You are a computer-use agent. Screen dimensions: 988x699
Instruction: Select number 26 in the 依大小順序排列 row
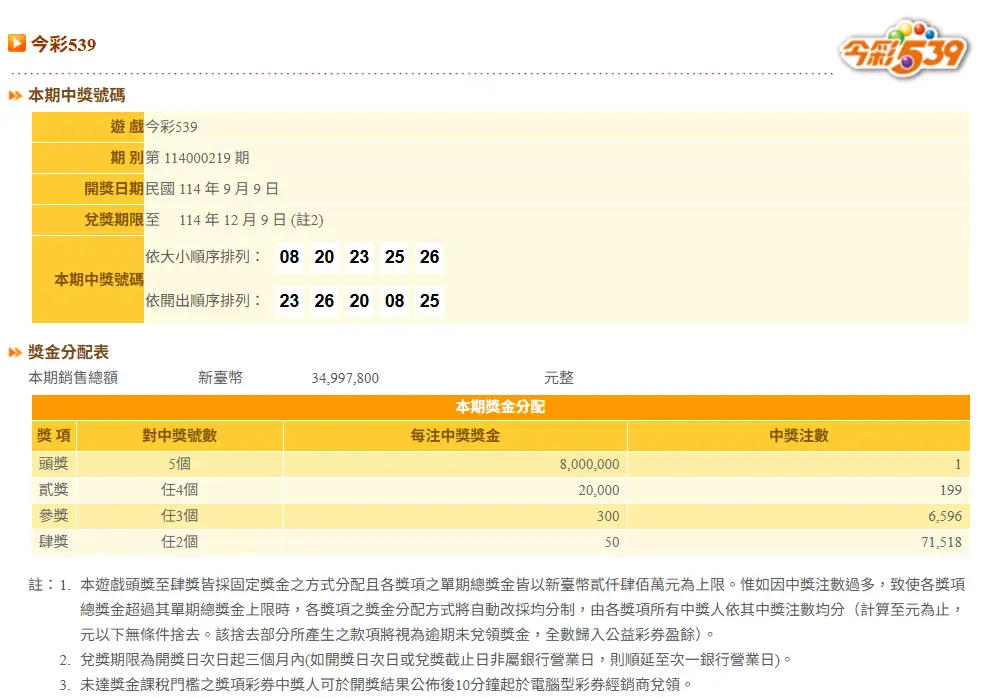click(x=429, y=258)
